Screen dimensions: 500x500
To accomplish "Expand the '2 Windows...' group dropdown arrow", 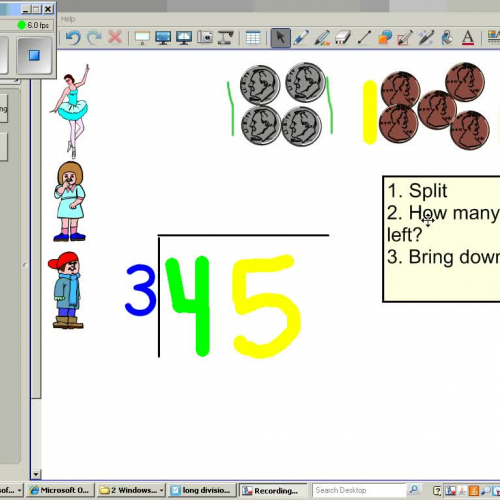I will [162, 491].
